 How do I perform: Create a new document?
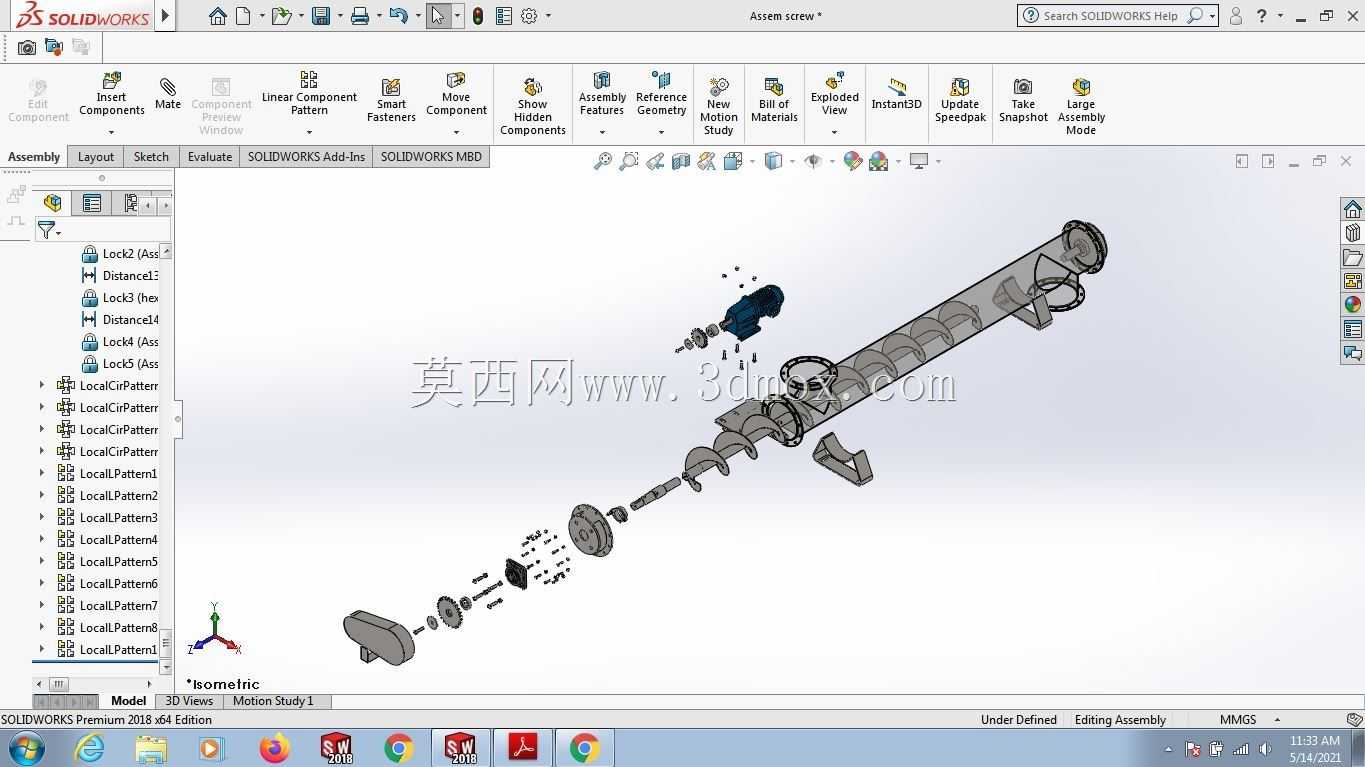[x=243, y=16]
